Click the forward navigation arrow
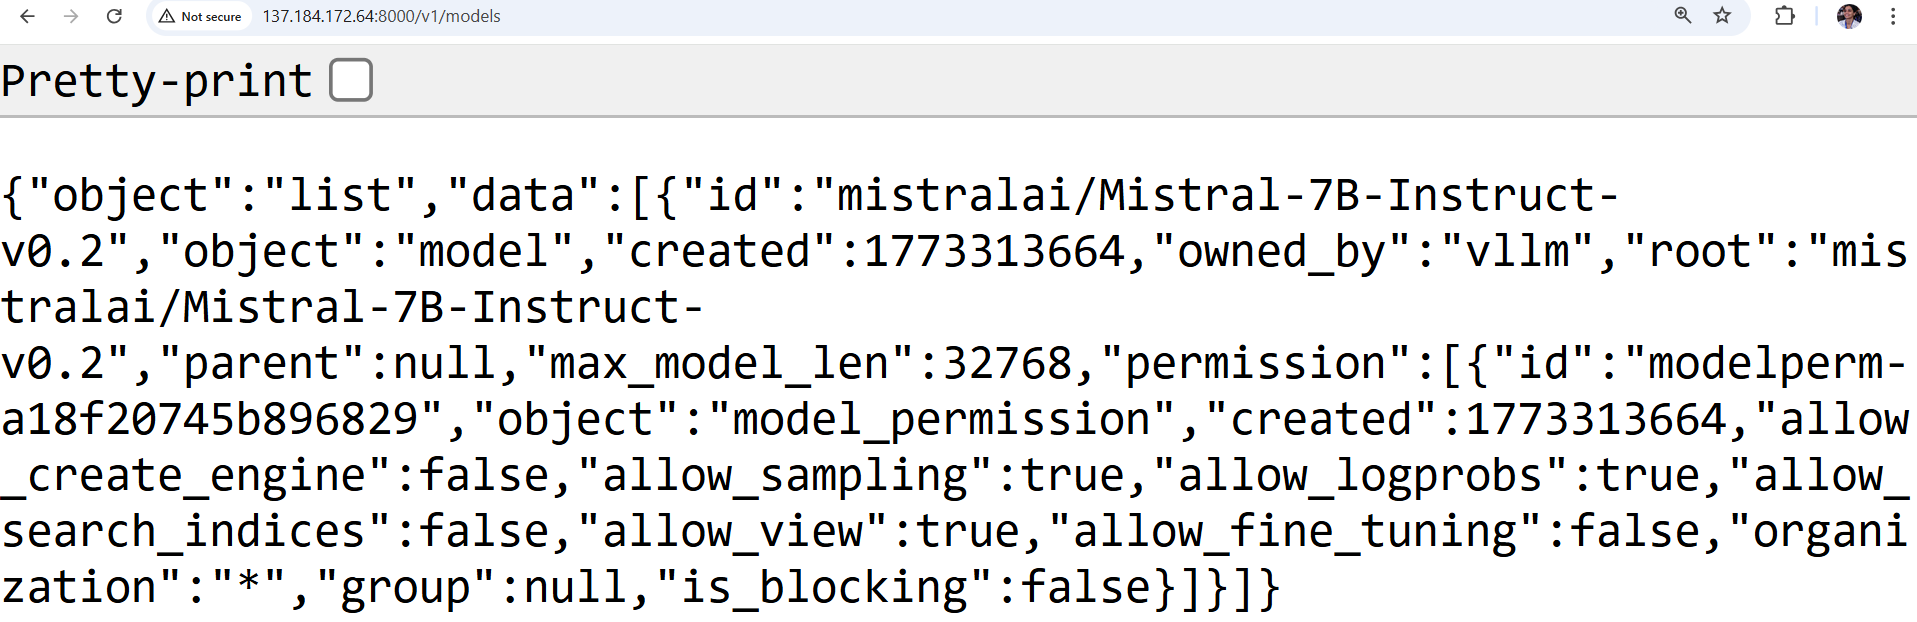 [70, 16]
